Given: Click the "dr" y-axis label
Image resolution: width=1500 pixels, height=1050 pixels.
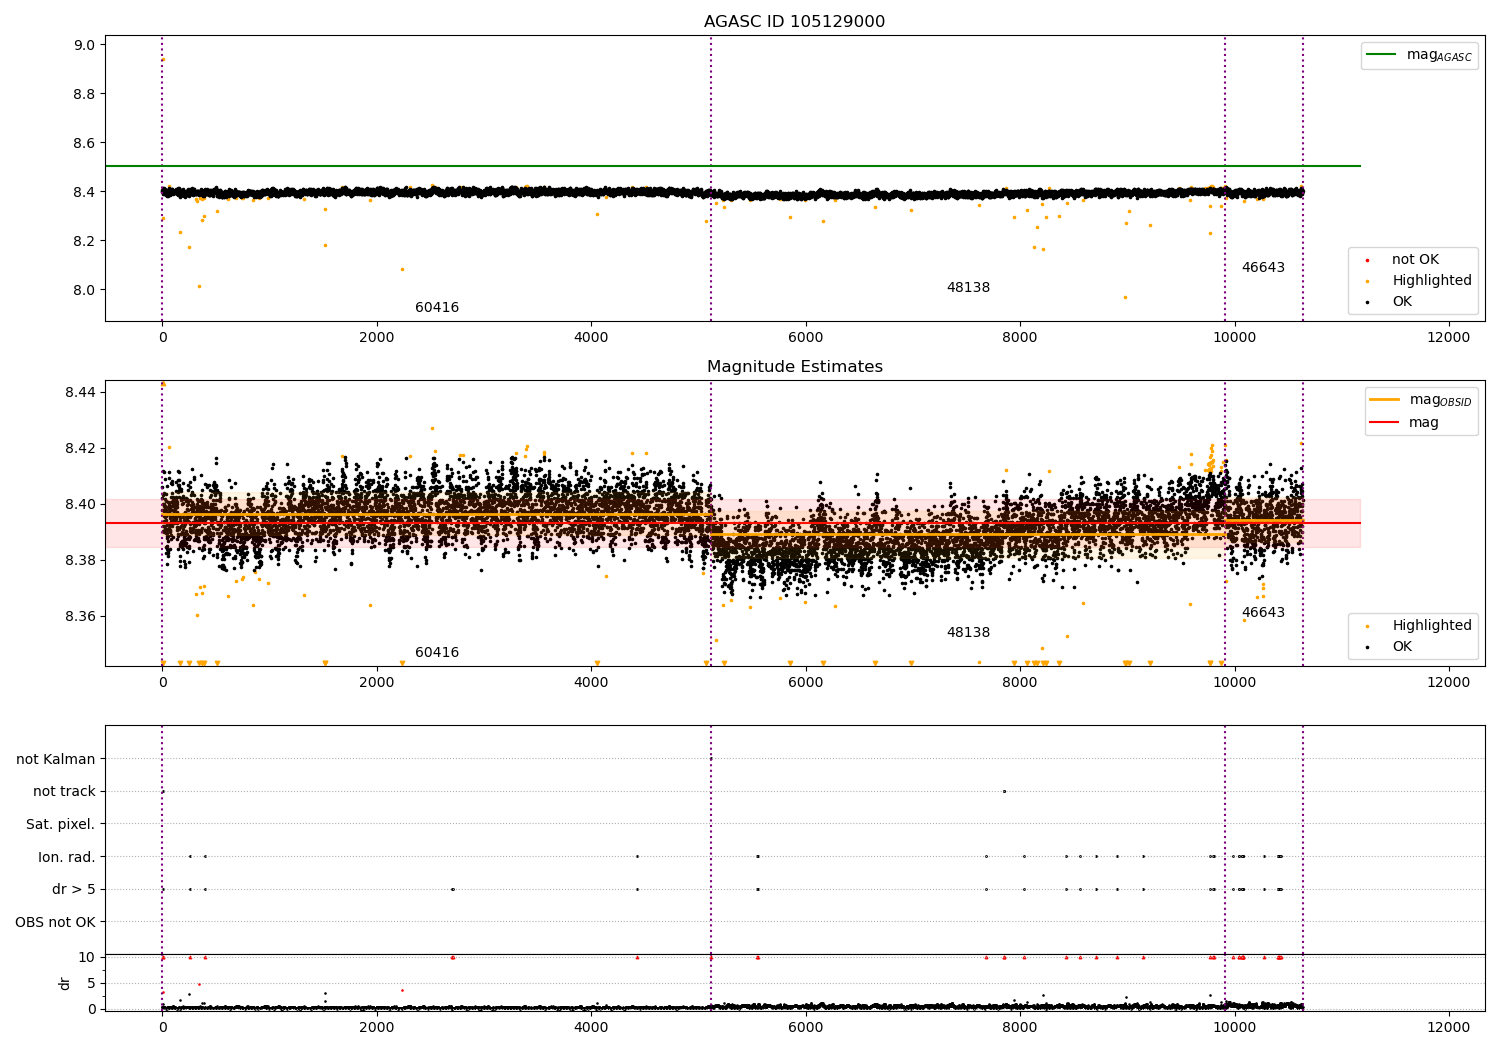Looking at the screenshot, I should (65, 983).
